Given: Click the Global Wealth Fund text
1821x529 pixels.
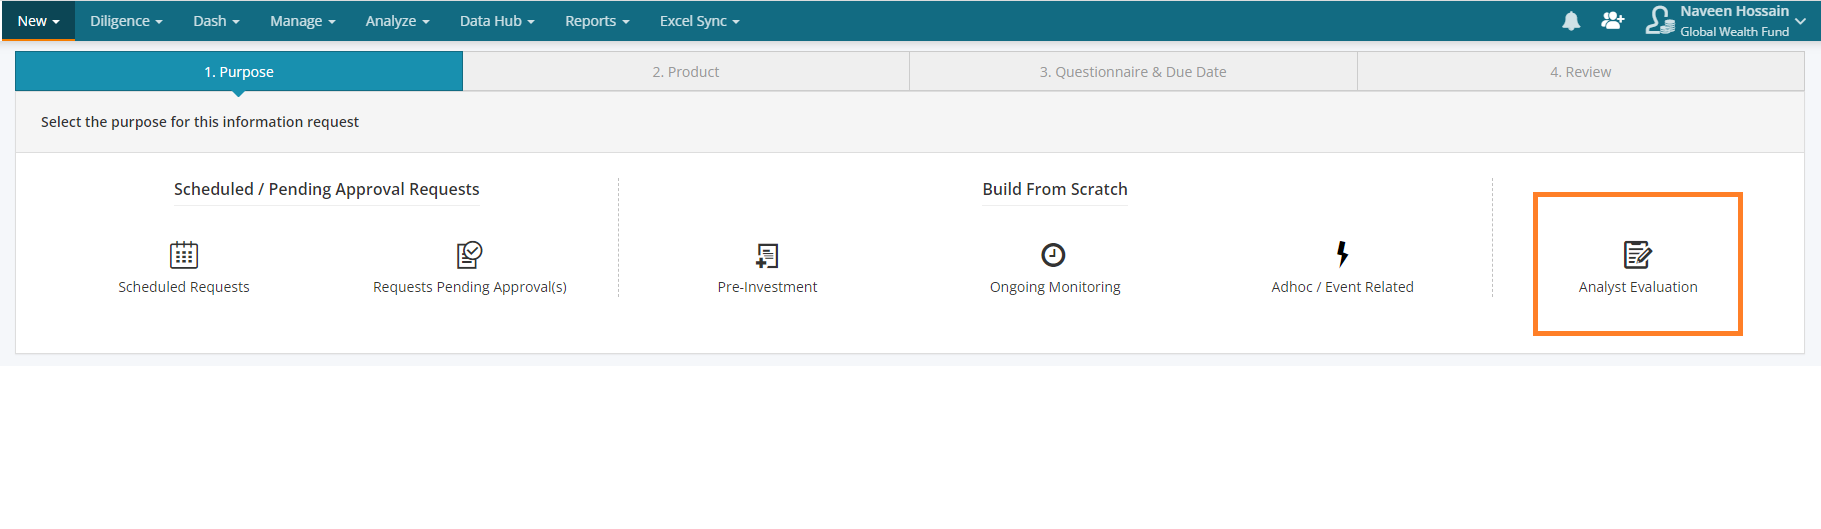Looking at the screenshot, I should pos(1734,32).
